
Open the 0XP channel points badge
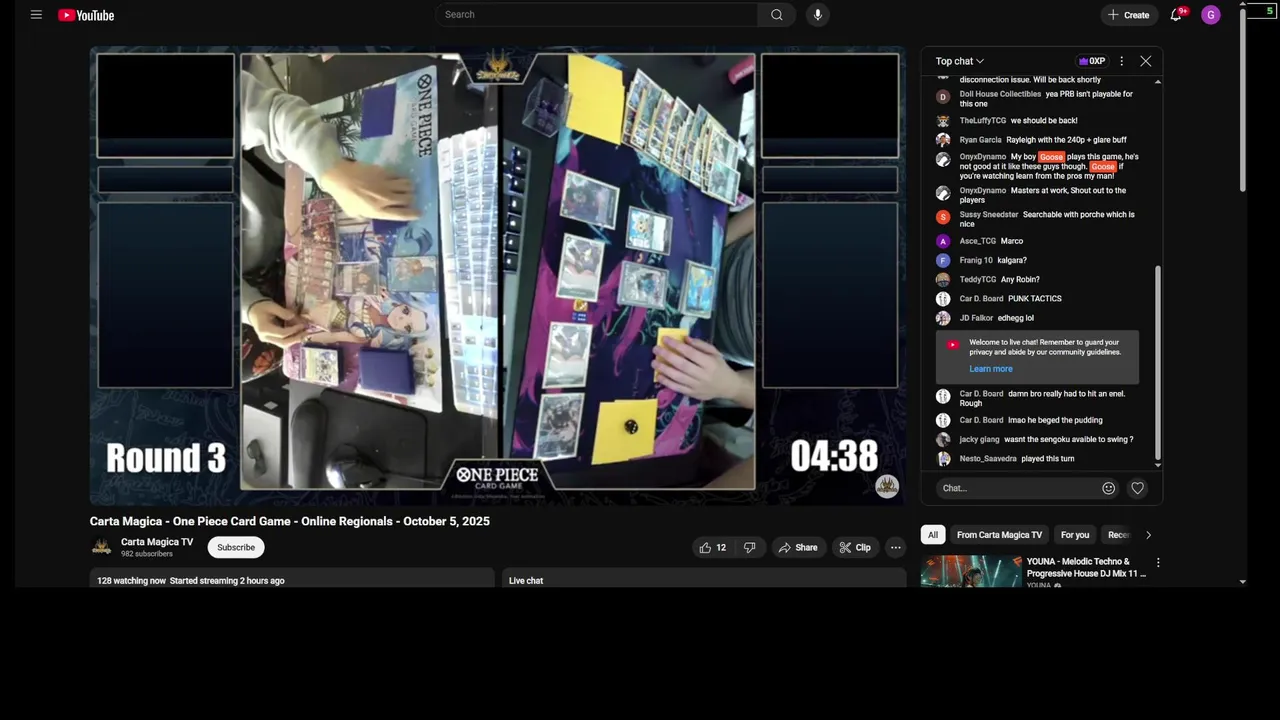point(1091,61)
